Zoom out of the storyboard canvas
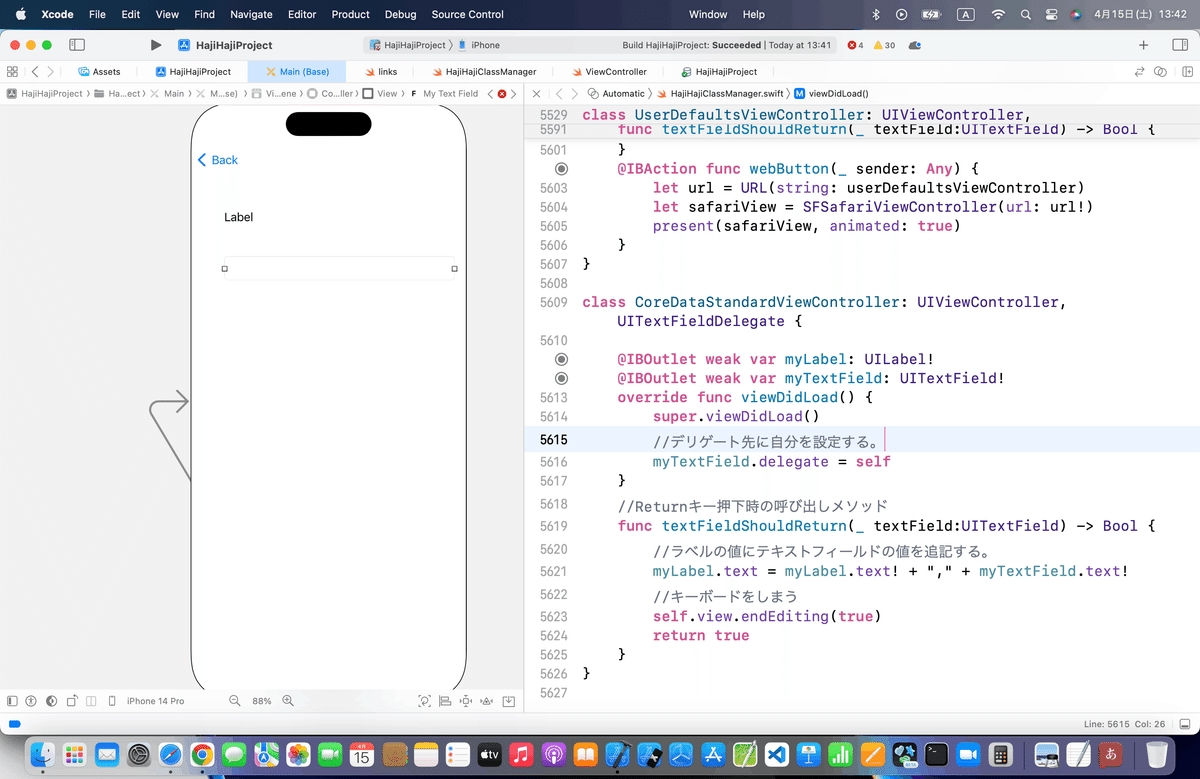1200x779 pixels. click(235, 701)
